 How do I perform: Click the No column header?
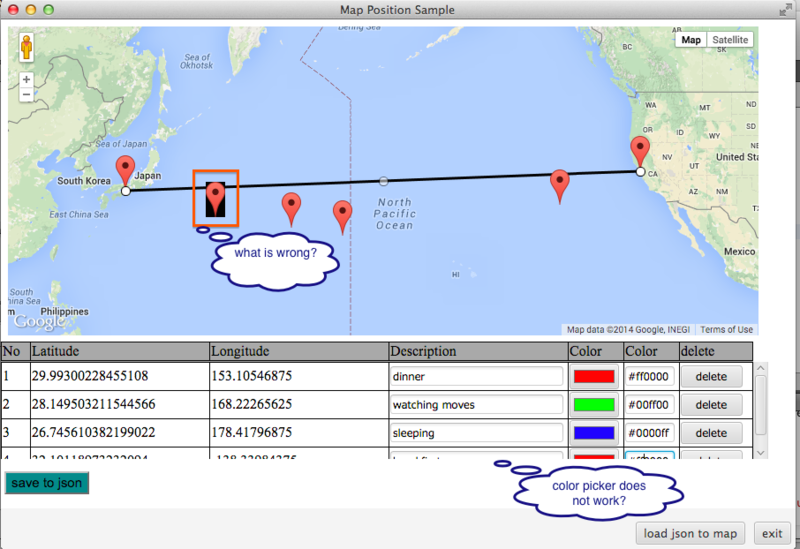coord(15,351)
